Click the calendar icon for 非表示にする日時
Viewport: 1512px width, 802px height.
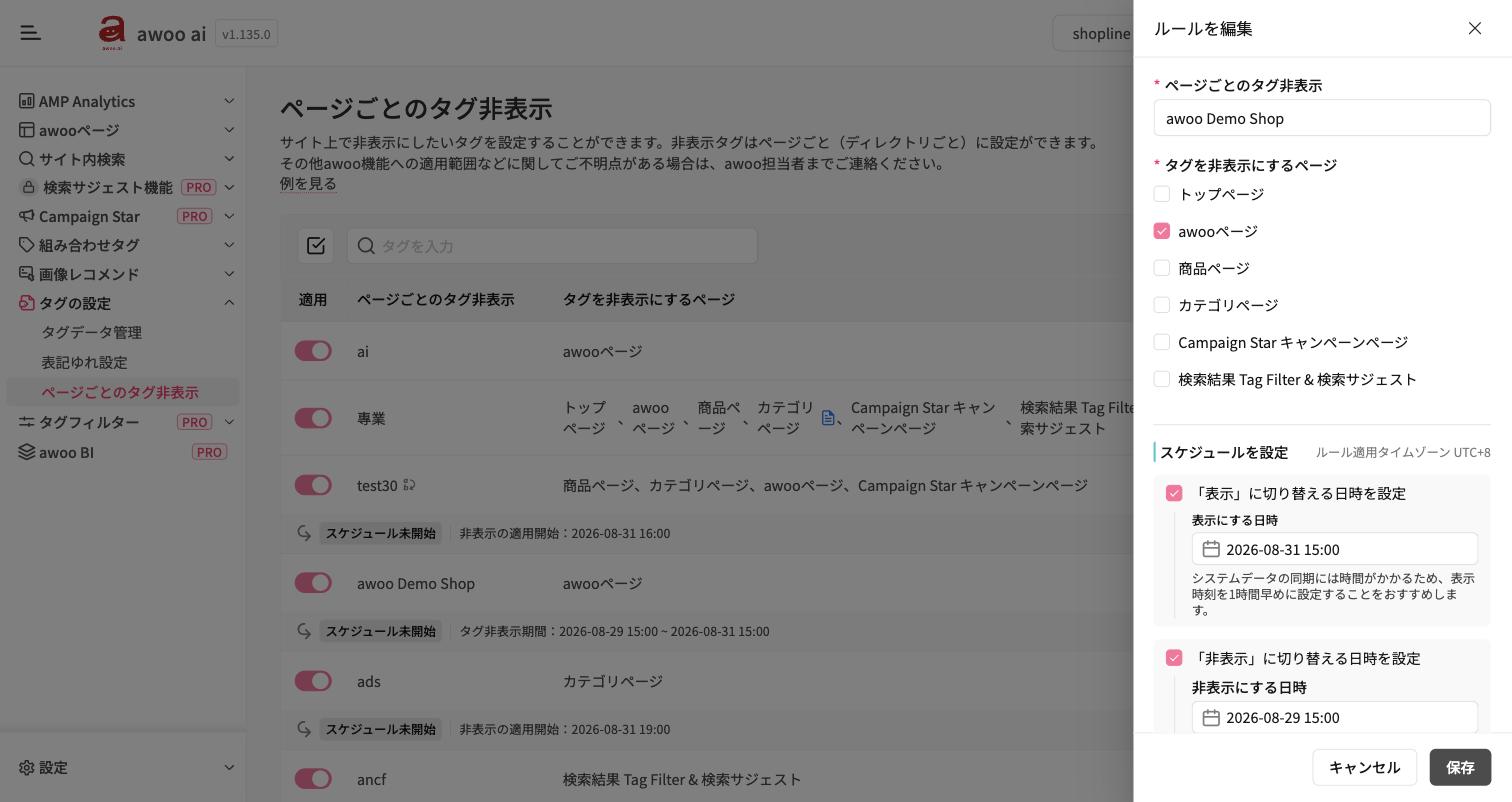pos(1211,718)
